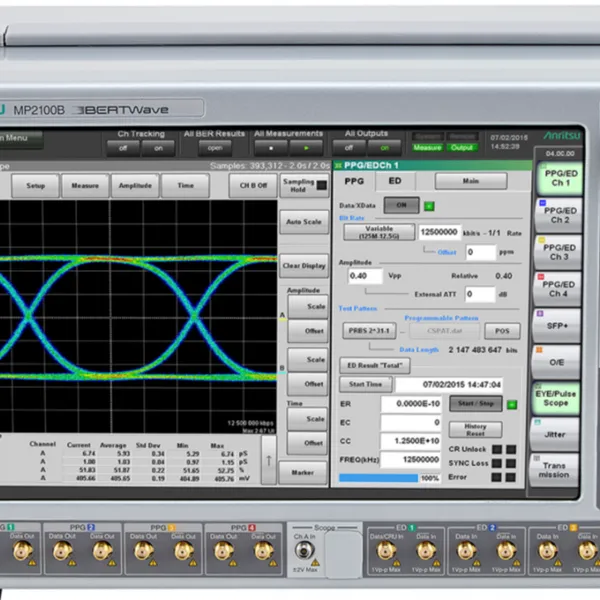This screenshot has width=600, height=600.
Task: Open the scope Time menu
Action: coord(186,186)
